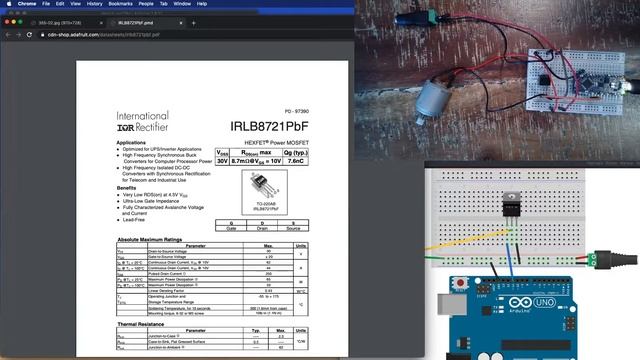Go back to previous page

click(x=8, y=35)
